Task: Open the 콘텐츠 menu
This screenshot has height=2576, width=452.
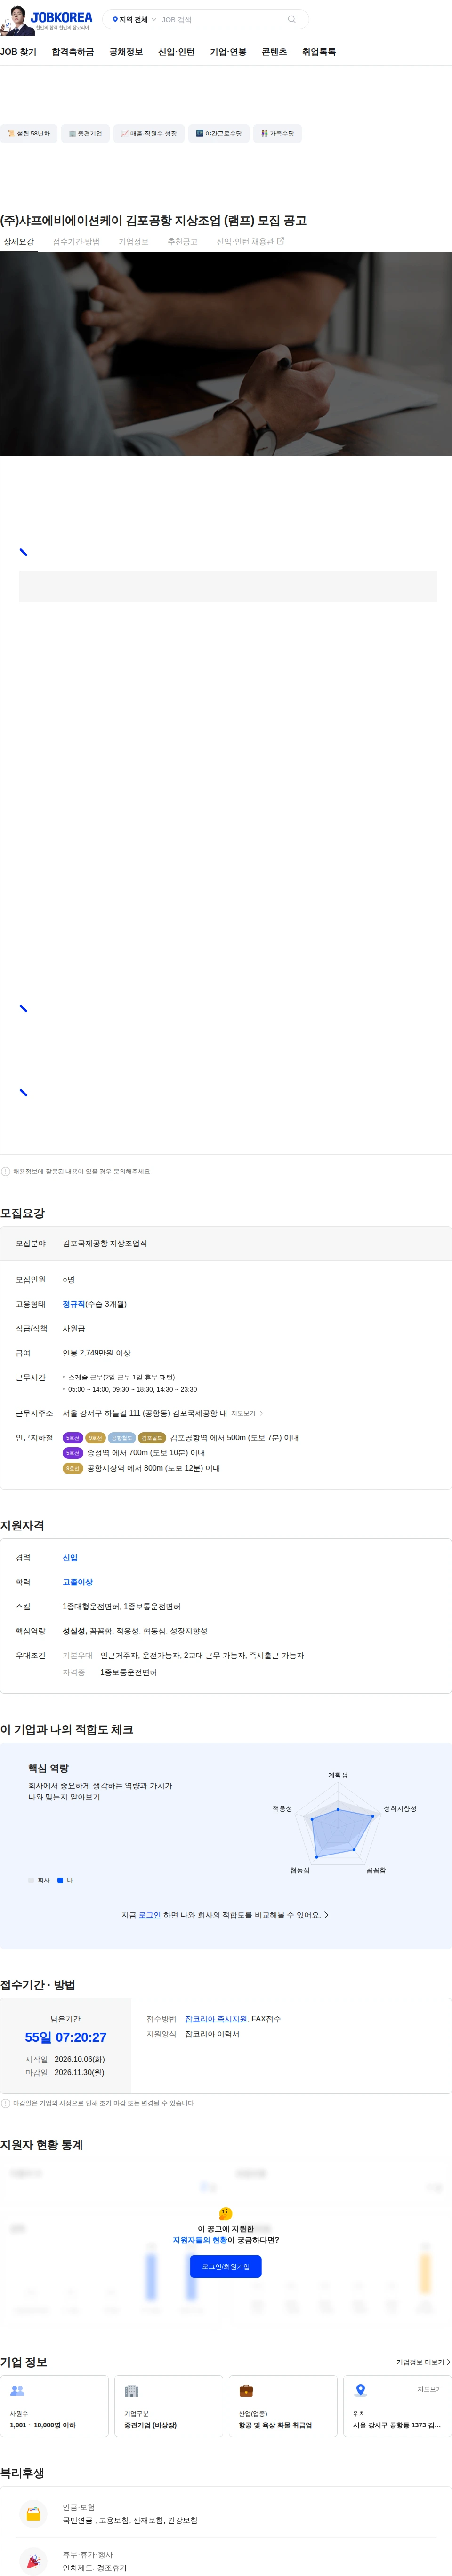Action: [274, 52]
